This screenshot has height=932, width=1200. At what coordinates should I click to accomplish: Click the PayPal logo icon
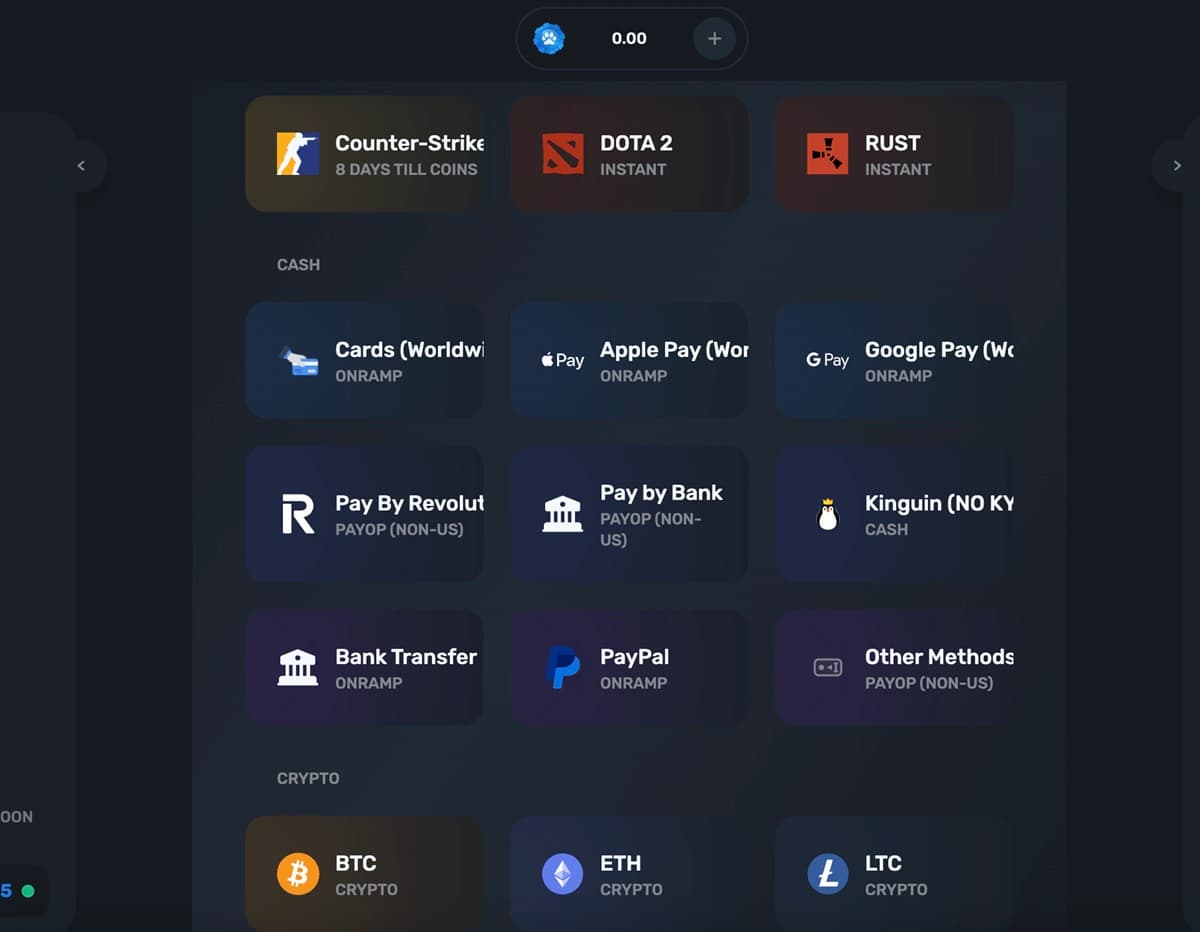[563, 668]
